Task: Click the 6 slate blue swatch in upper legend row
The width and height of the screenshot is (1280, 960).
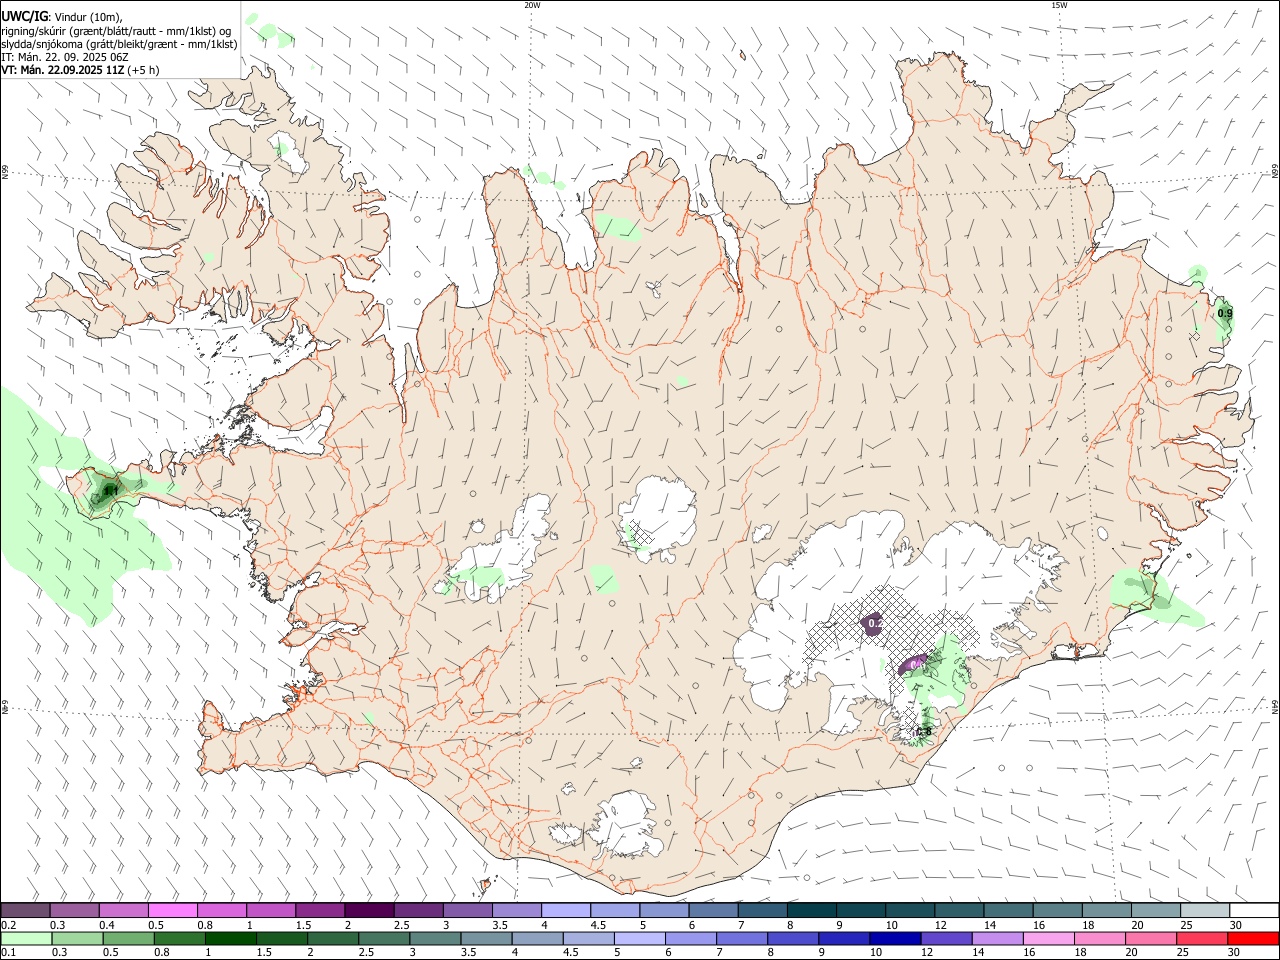Action: point(713,910)
